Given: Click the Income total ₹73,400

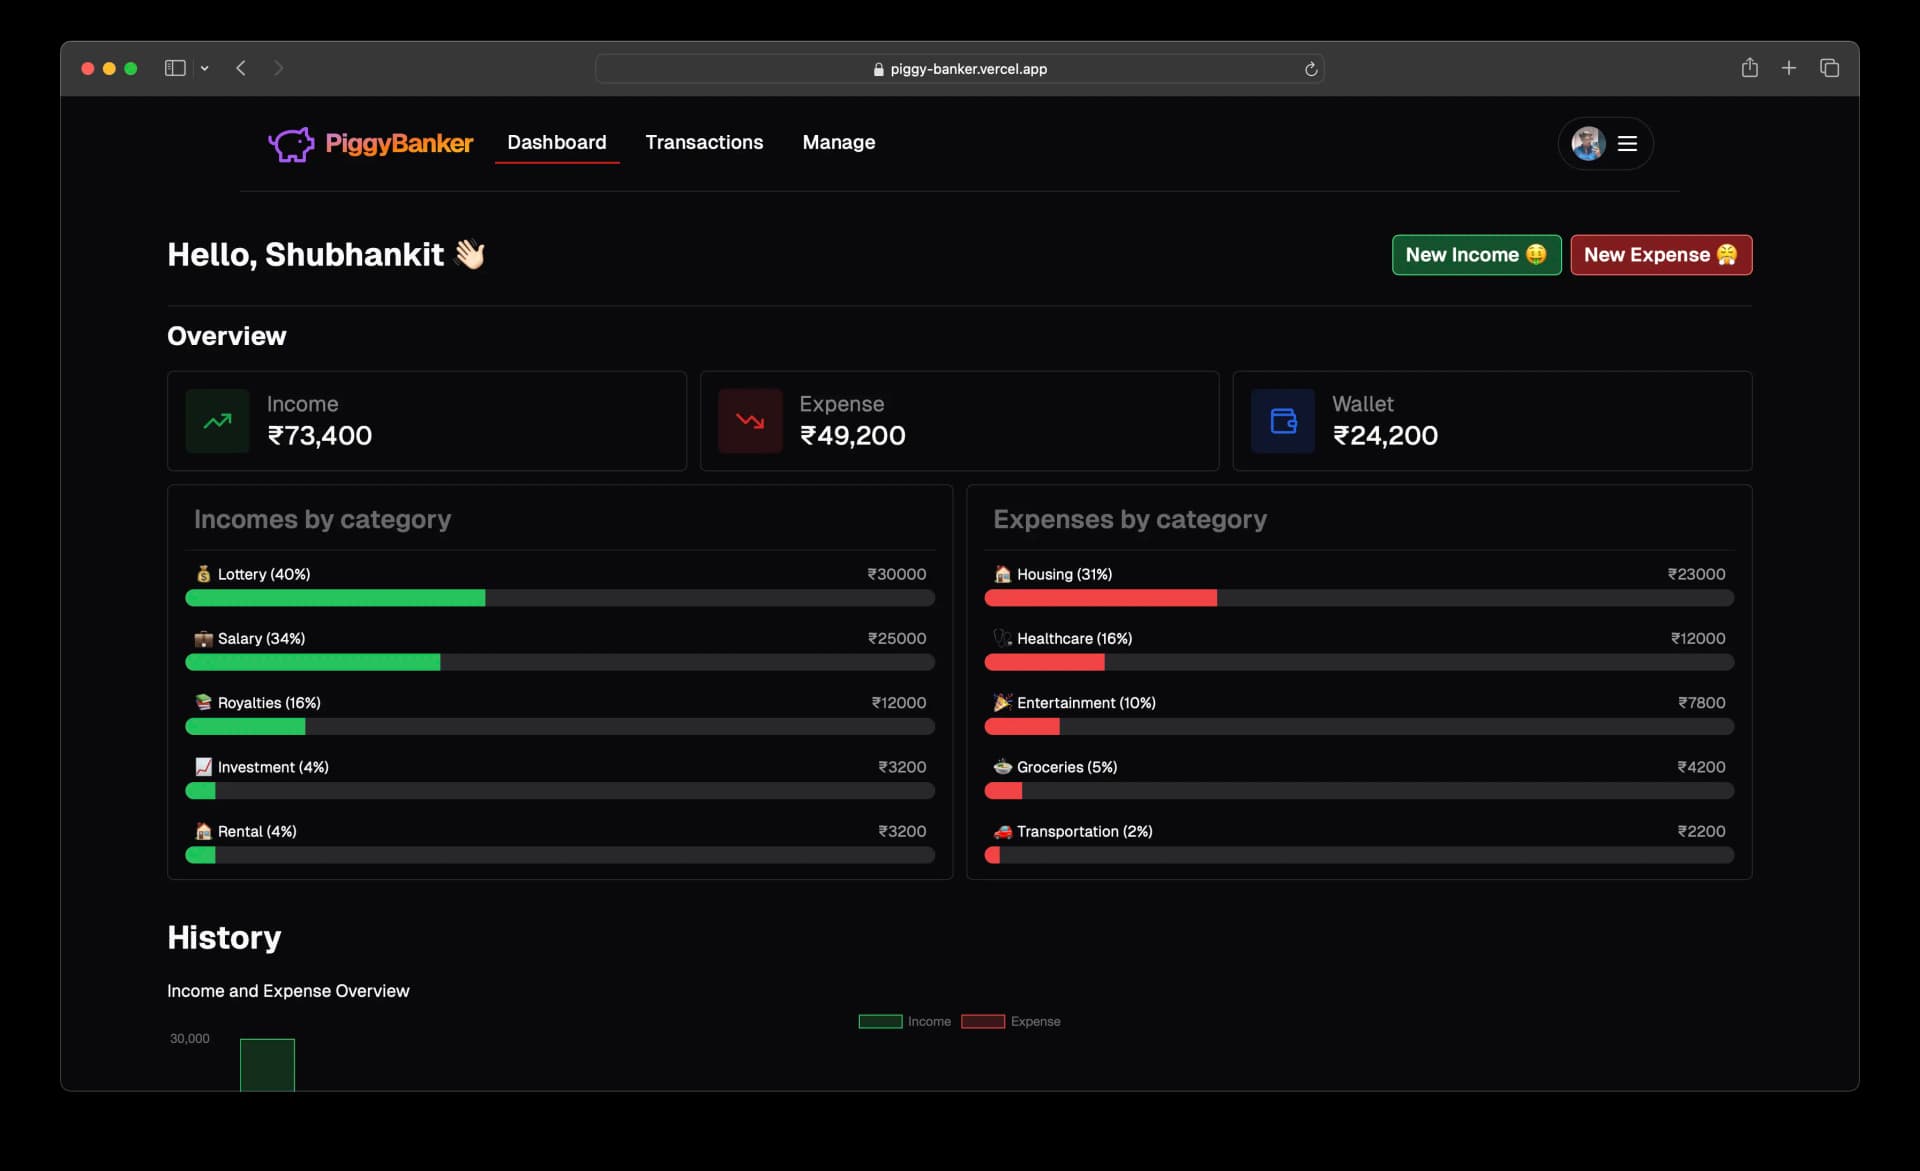Looking at the screenshot, I should click(x=320, y=435).
